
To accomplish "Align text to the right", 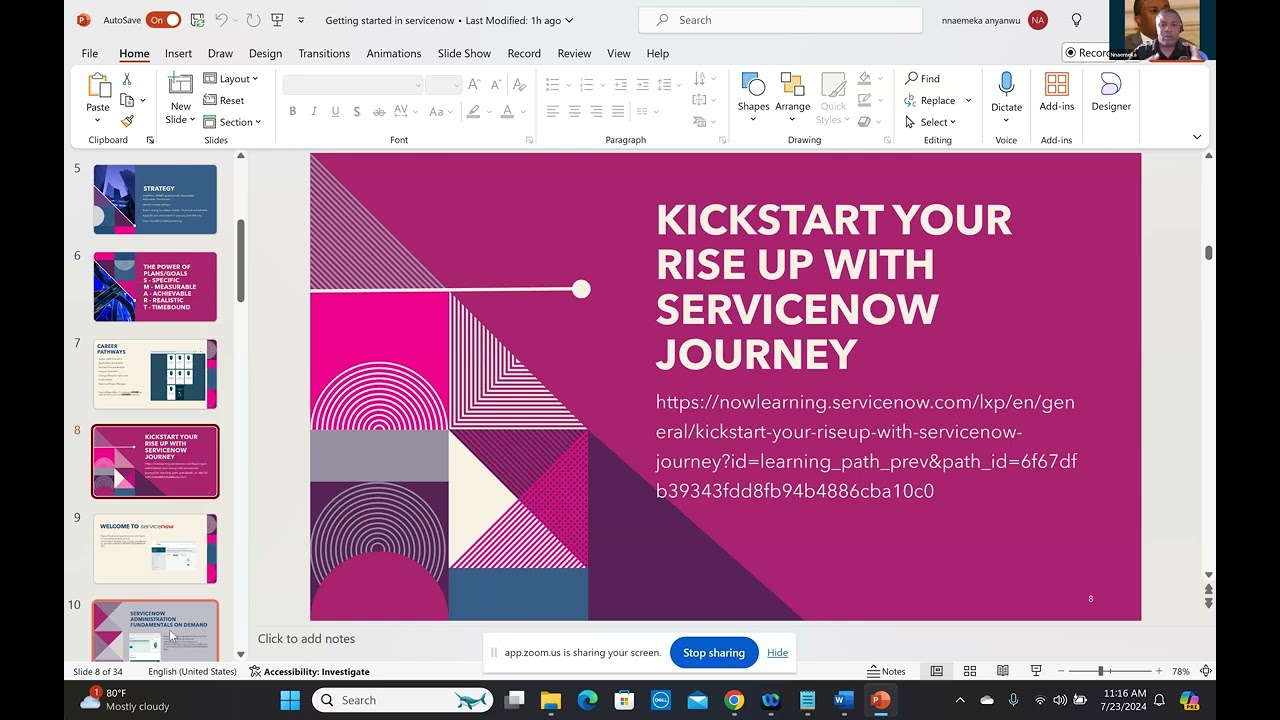I will 597,111.
